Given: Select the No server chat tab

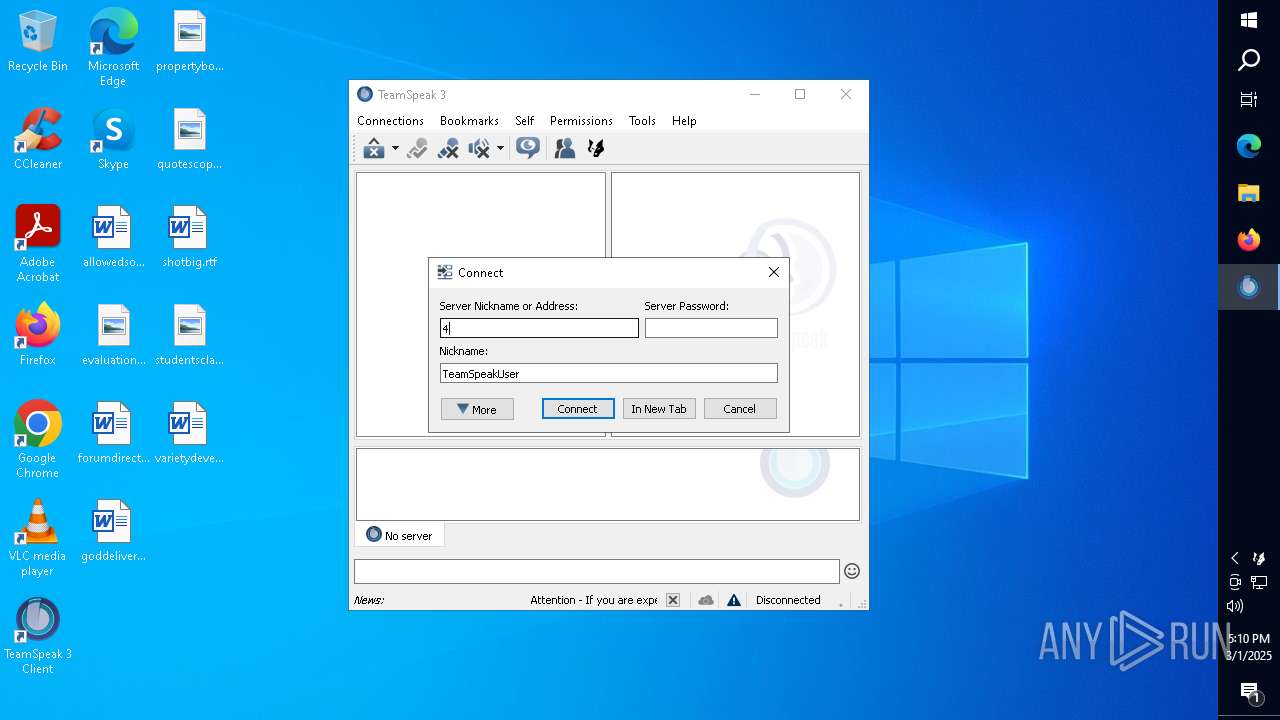Looking at the screenshot, I should (x=400, y=535).
